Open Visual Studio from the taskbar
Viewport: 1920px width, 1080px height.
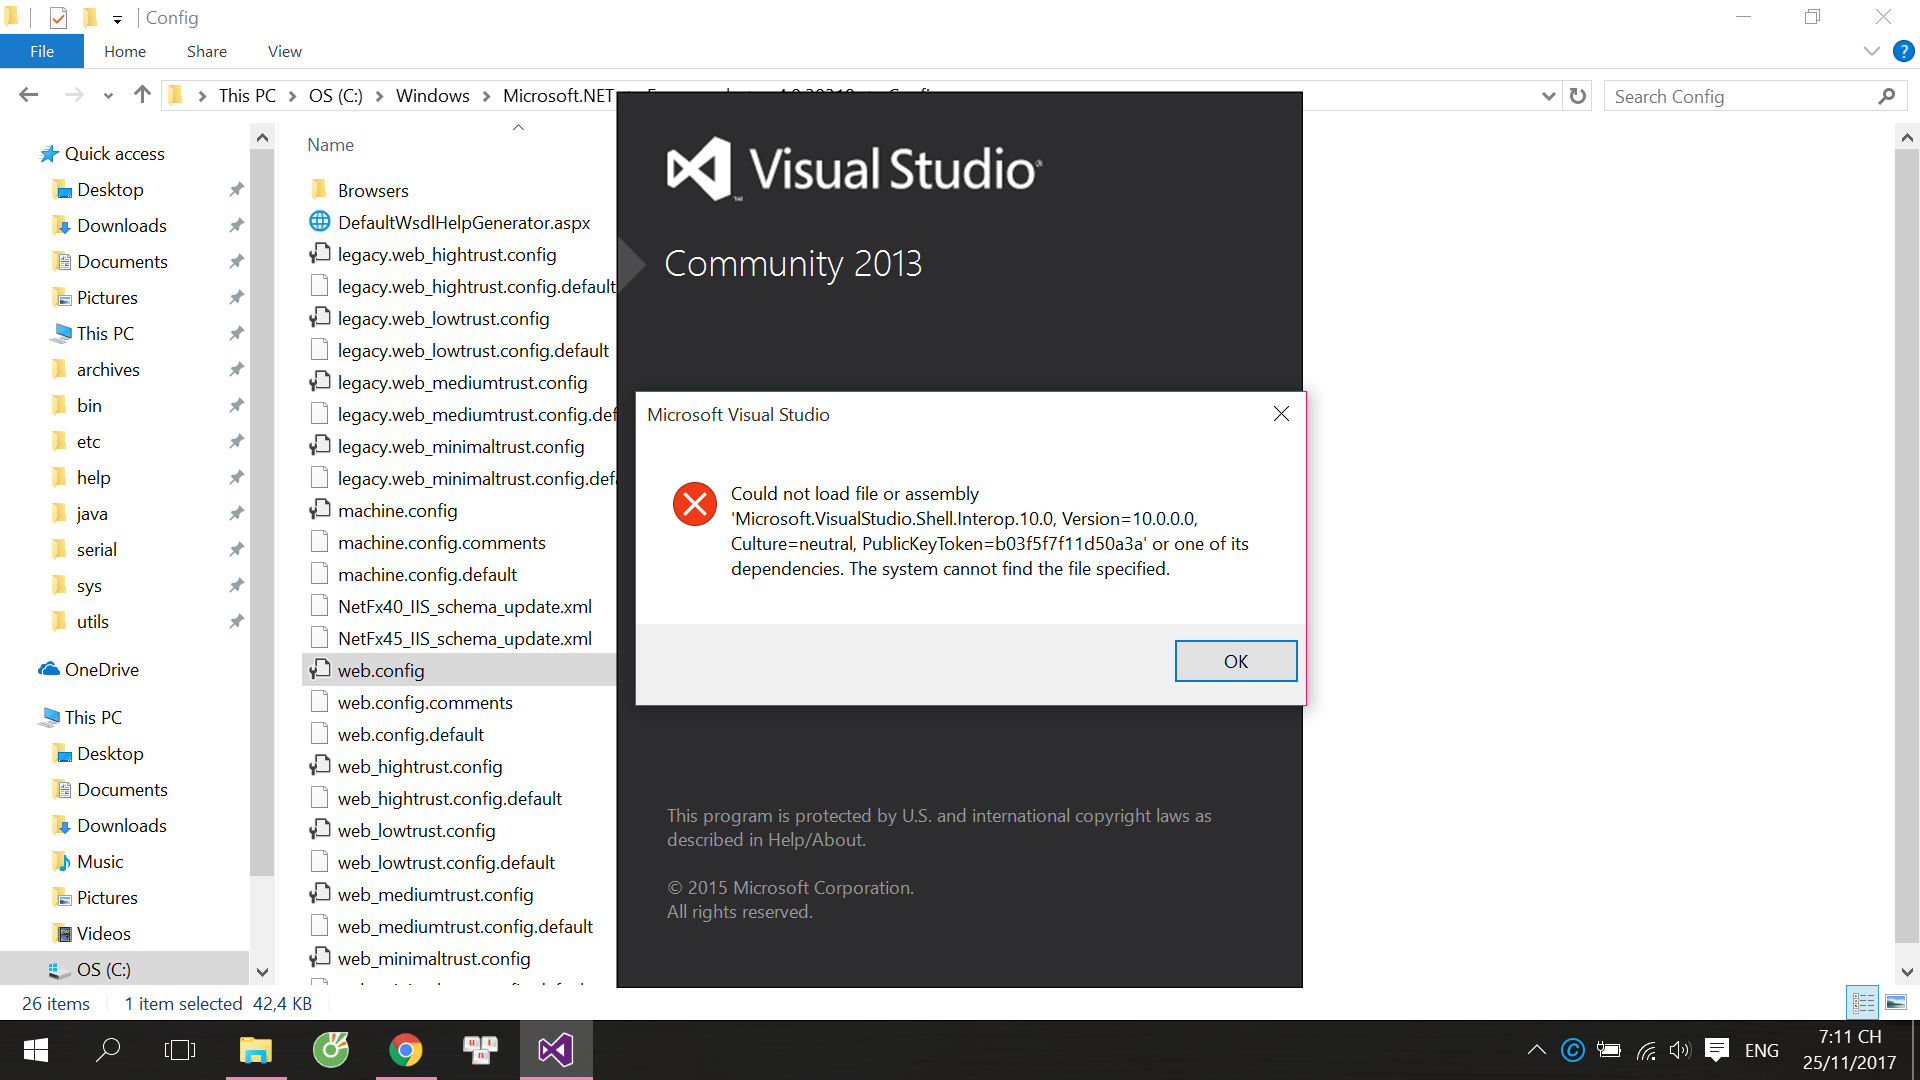[556, 1050]
